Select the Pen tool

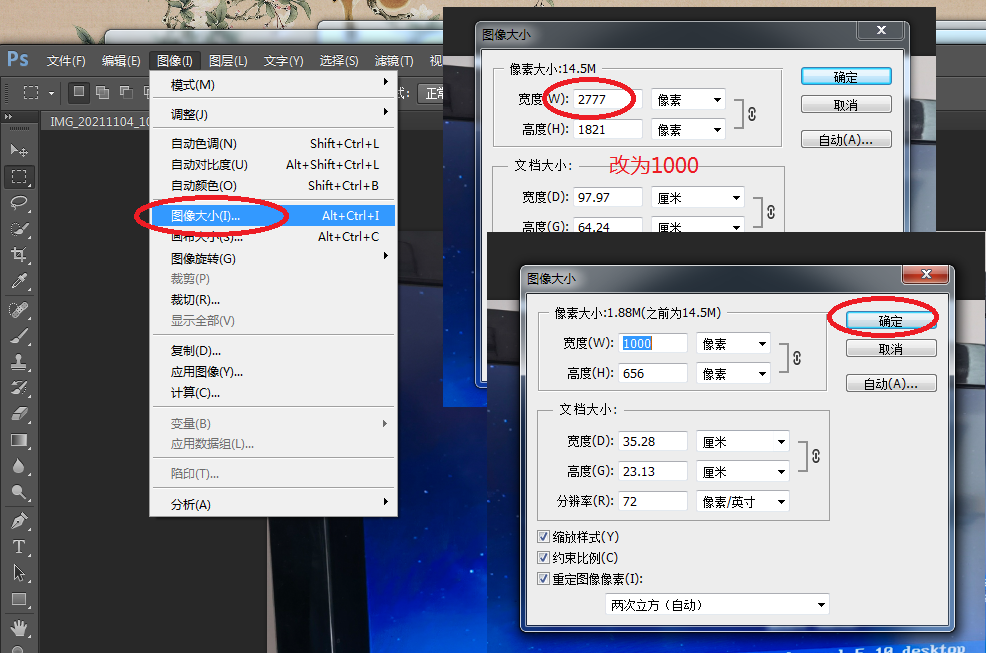tap(19, 521)
